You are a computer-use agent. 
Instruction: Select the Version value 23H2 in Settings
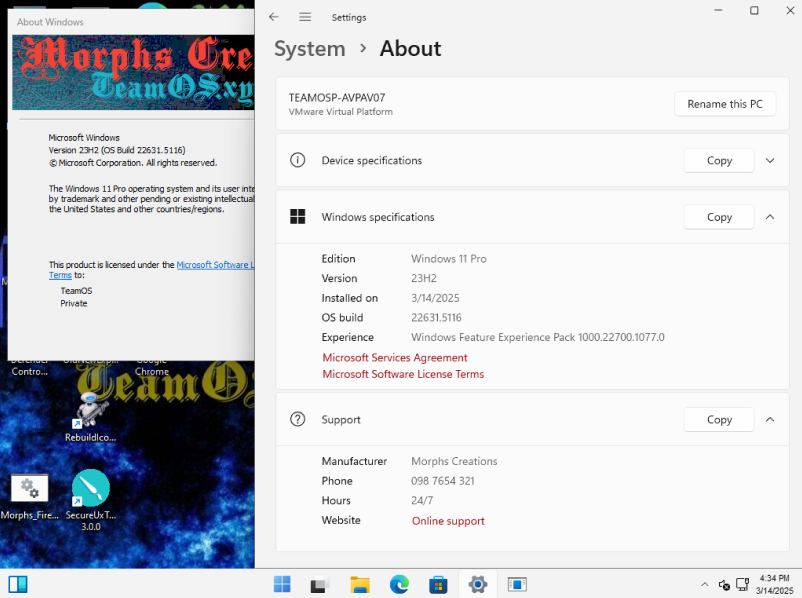click(x=424, y=278)
